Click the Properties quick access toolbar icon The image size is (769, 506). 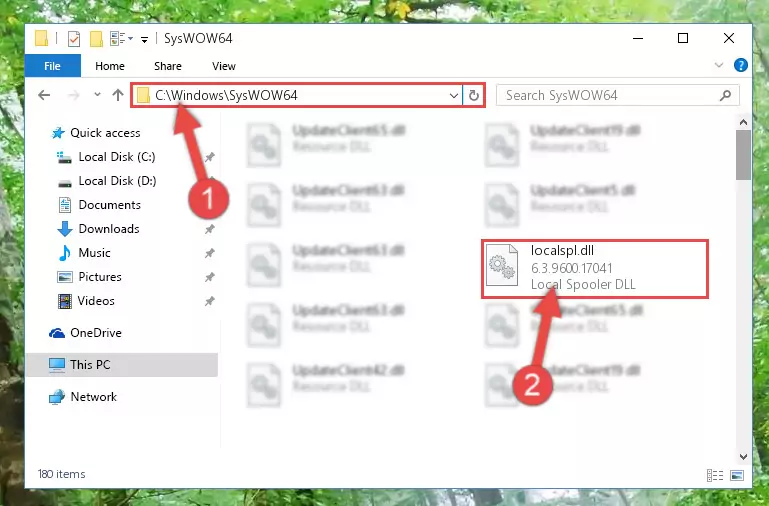(x=74, y=38)
